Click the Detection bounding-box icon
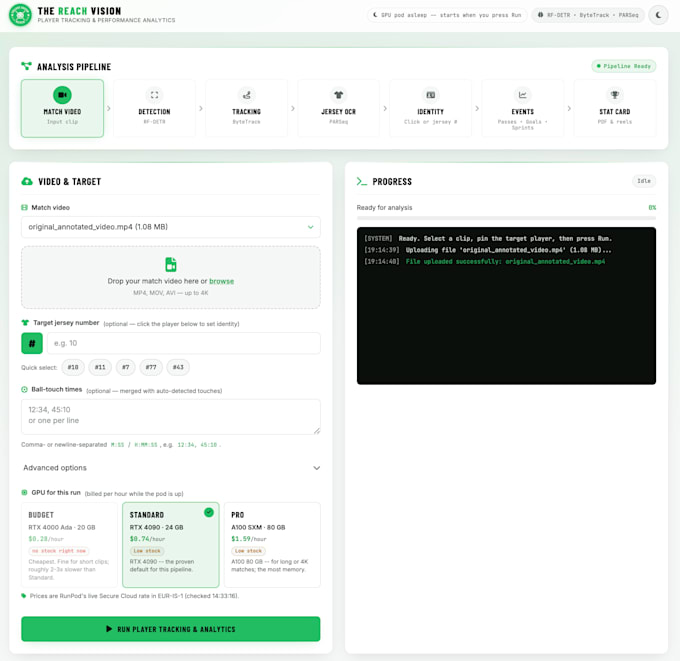The height and width of the screenshot is (661, 680). pyautogui.click(x=154, y=95)
